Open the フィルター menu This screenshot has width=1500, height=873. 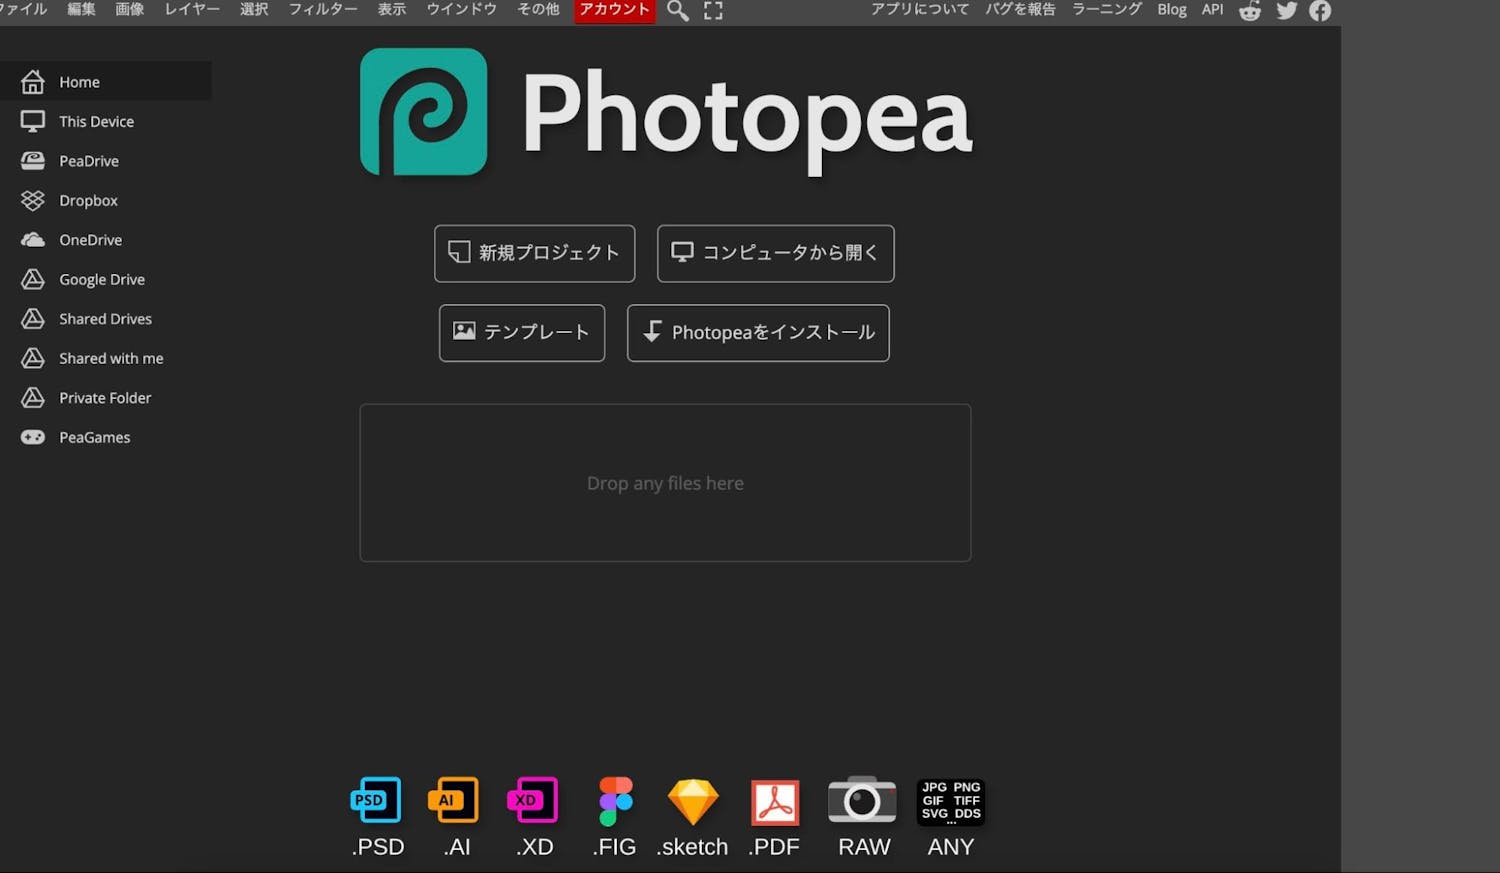click(323, 9)
